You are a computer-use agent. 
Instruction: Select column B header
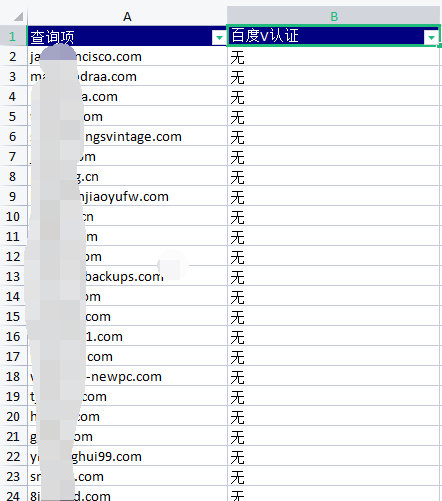334,16
